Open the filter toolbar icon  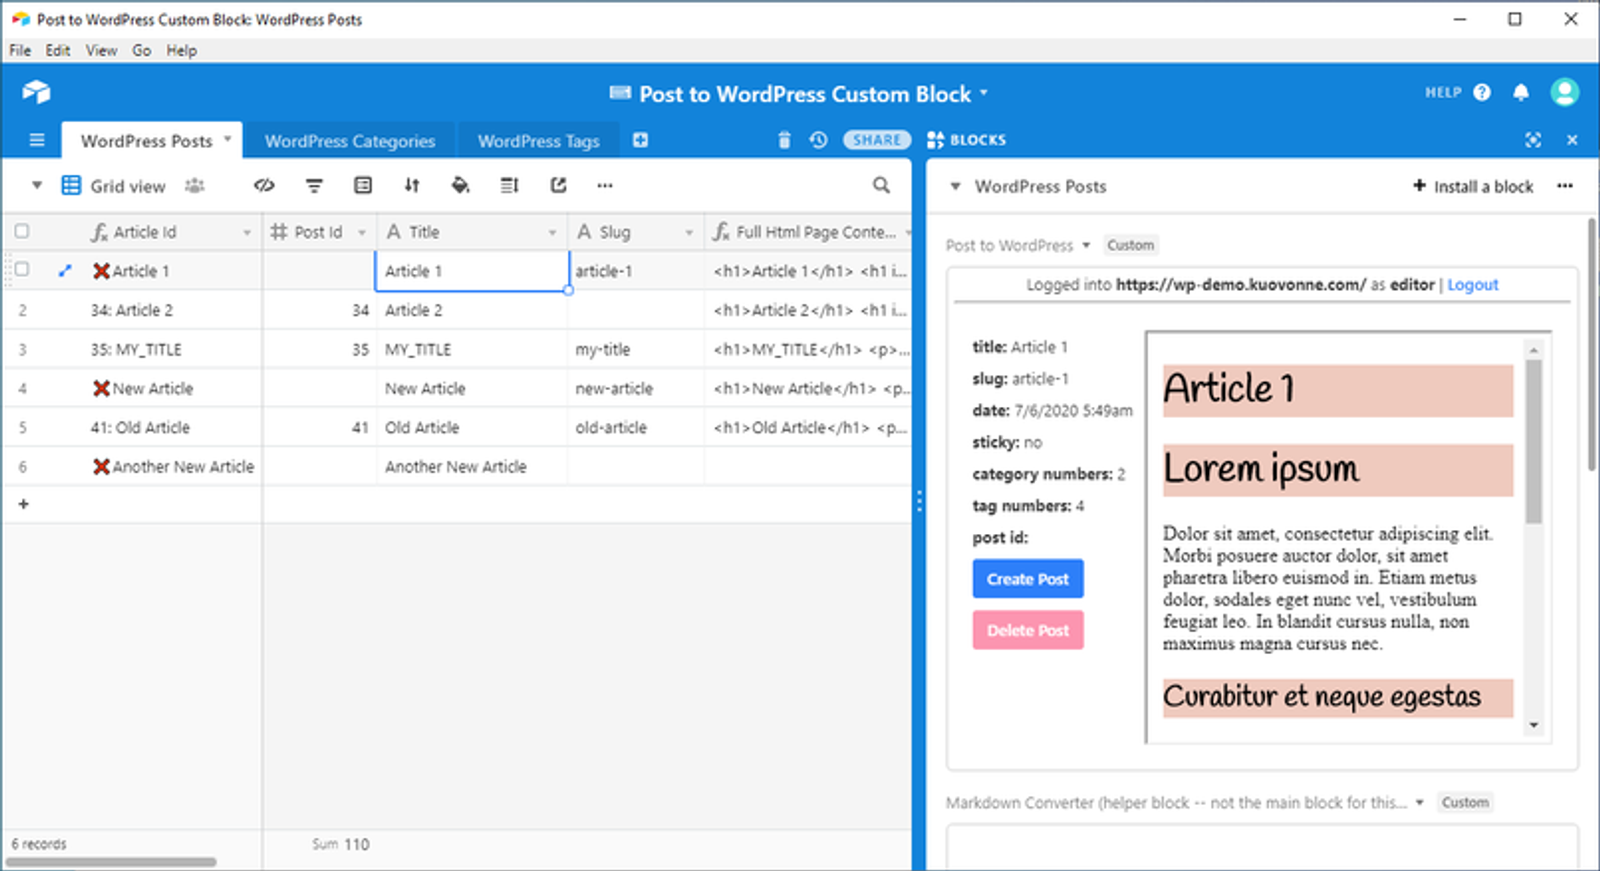point(314,185)
